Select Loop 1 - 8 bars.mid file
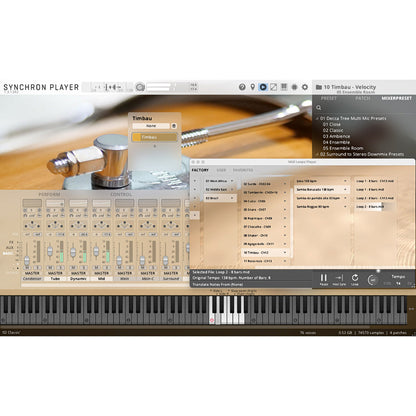416x416 pixels. [x=370, y=190]
